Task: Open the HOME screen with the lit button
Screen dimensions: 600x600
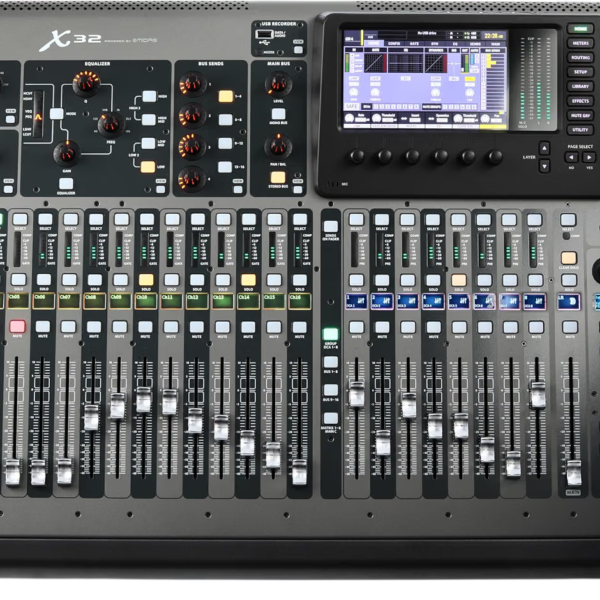Action: click(580, 29)
